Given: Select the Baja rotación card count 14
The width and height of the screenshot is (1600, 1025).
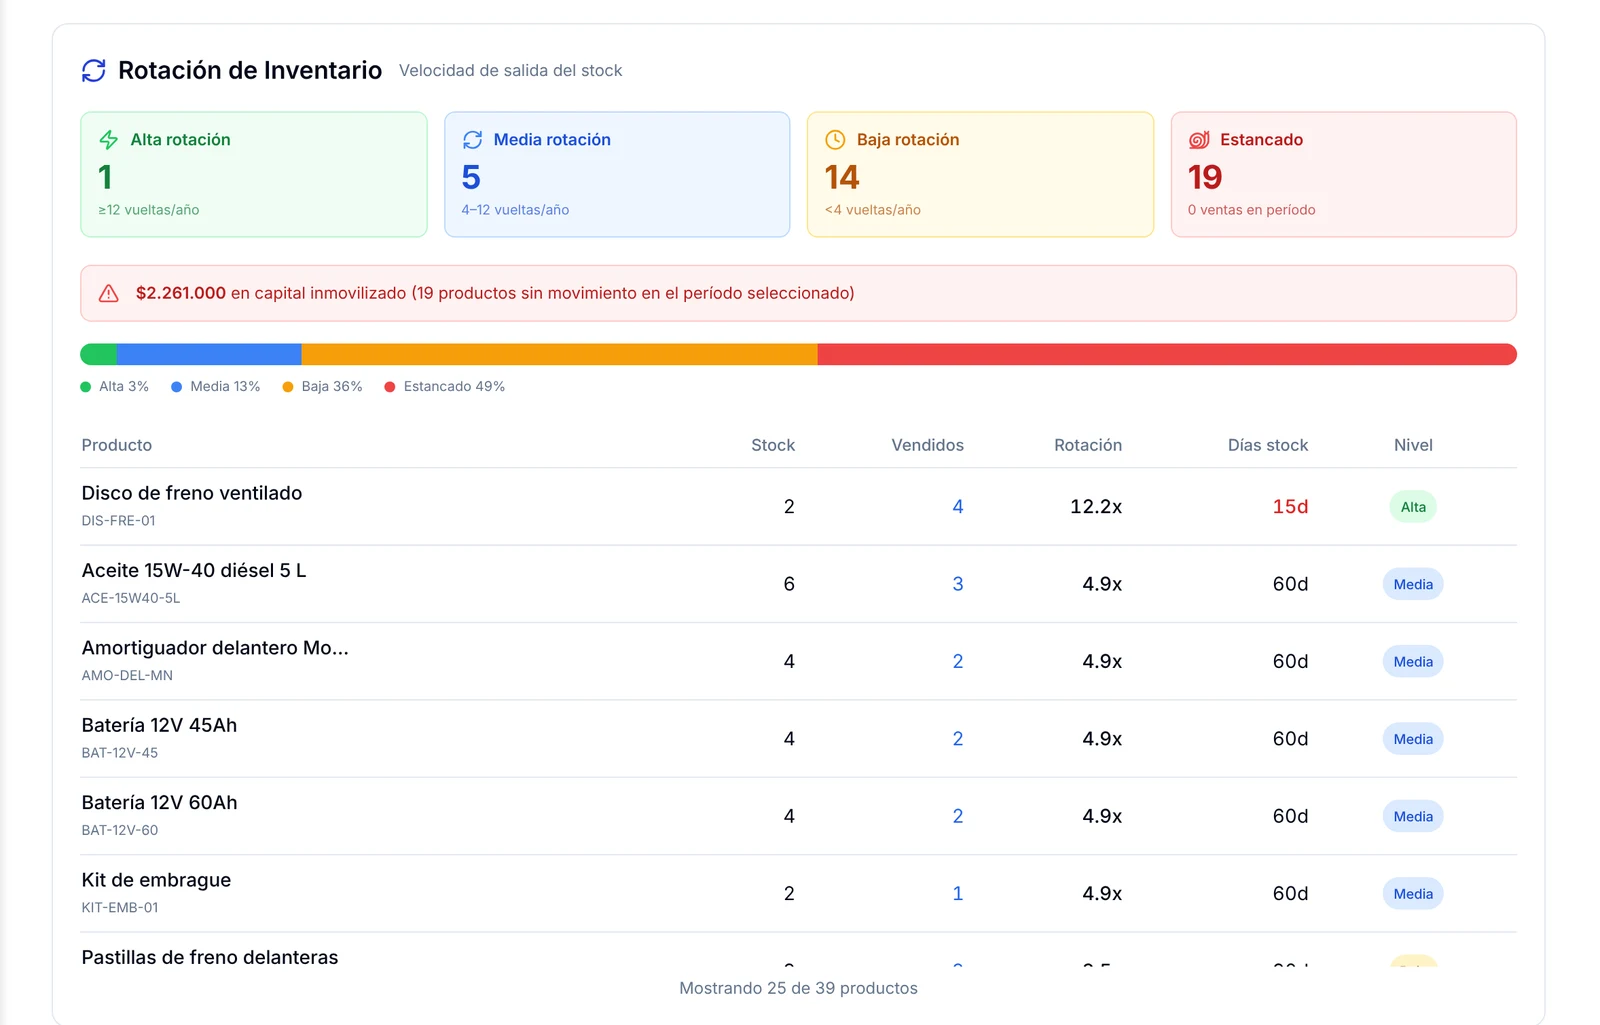Looking at the screenshot, I should [842, 177].
